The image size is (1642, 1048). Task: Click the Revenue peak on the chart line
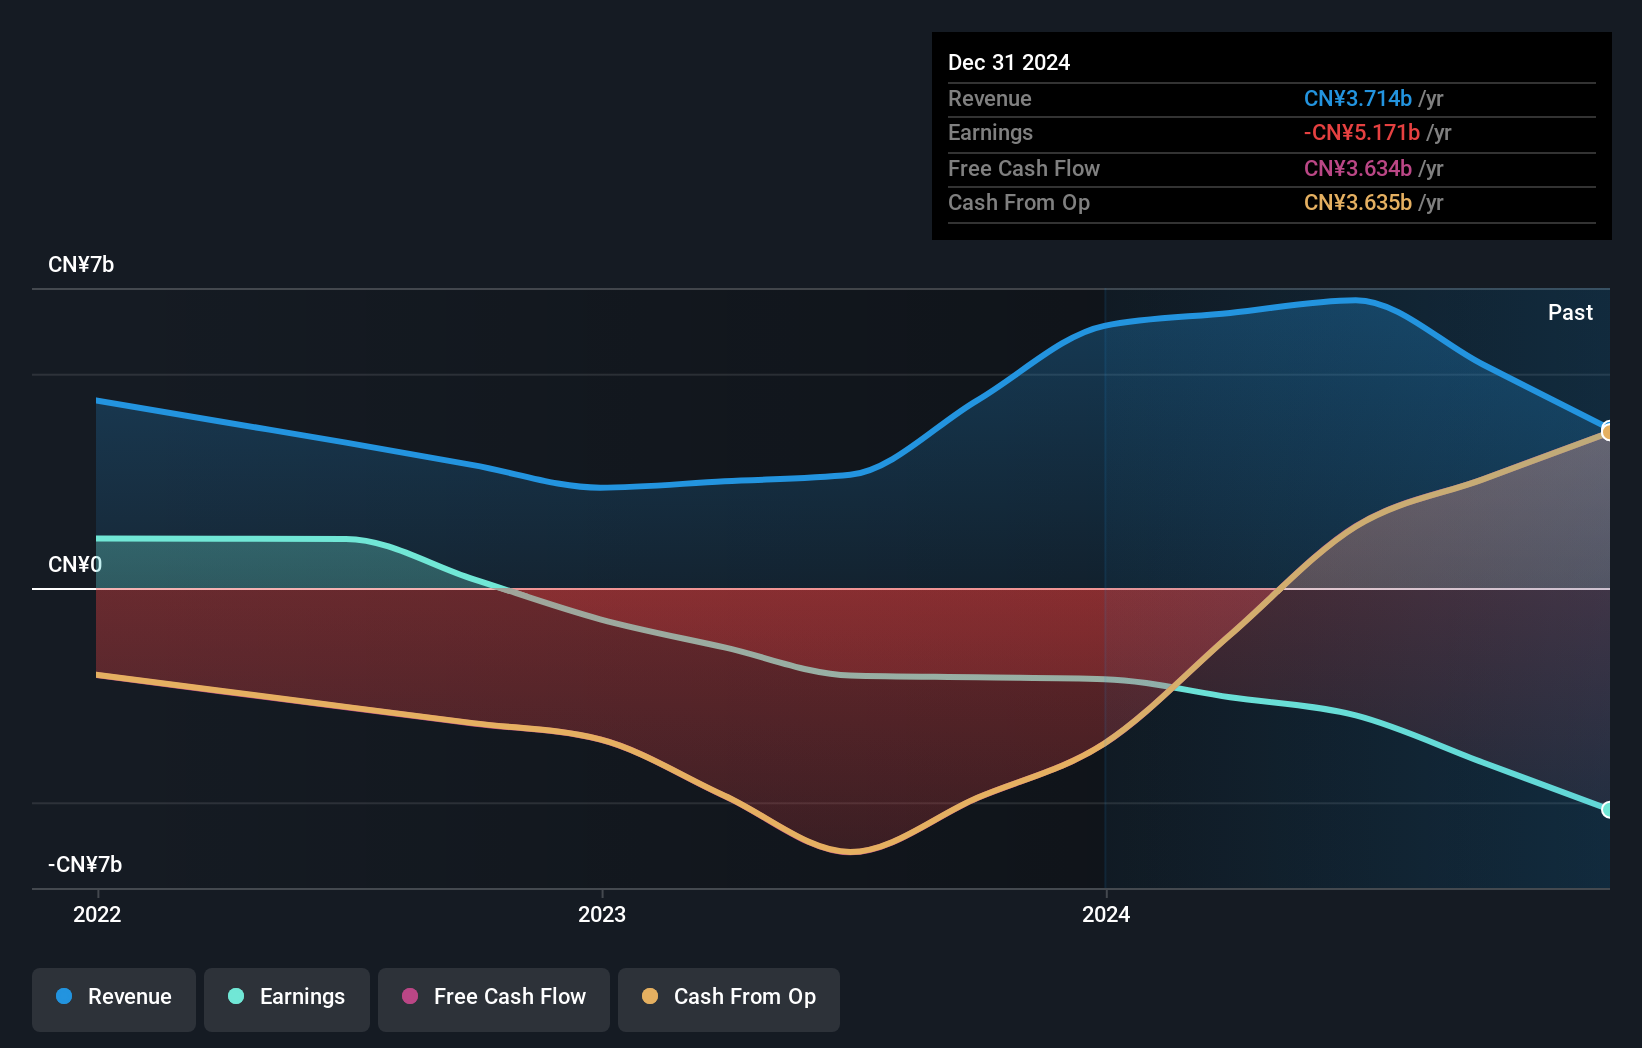[1357, 299]
